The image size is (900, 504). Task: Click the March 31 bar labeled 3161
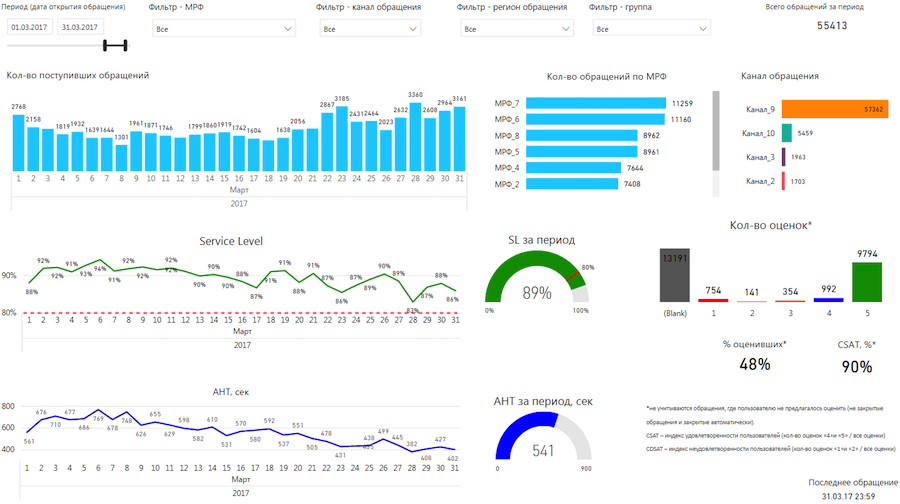coord(459,138)
